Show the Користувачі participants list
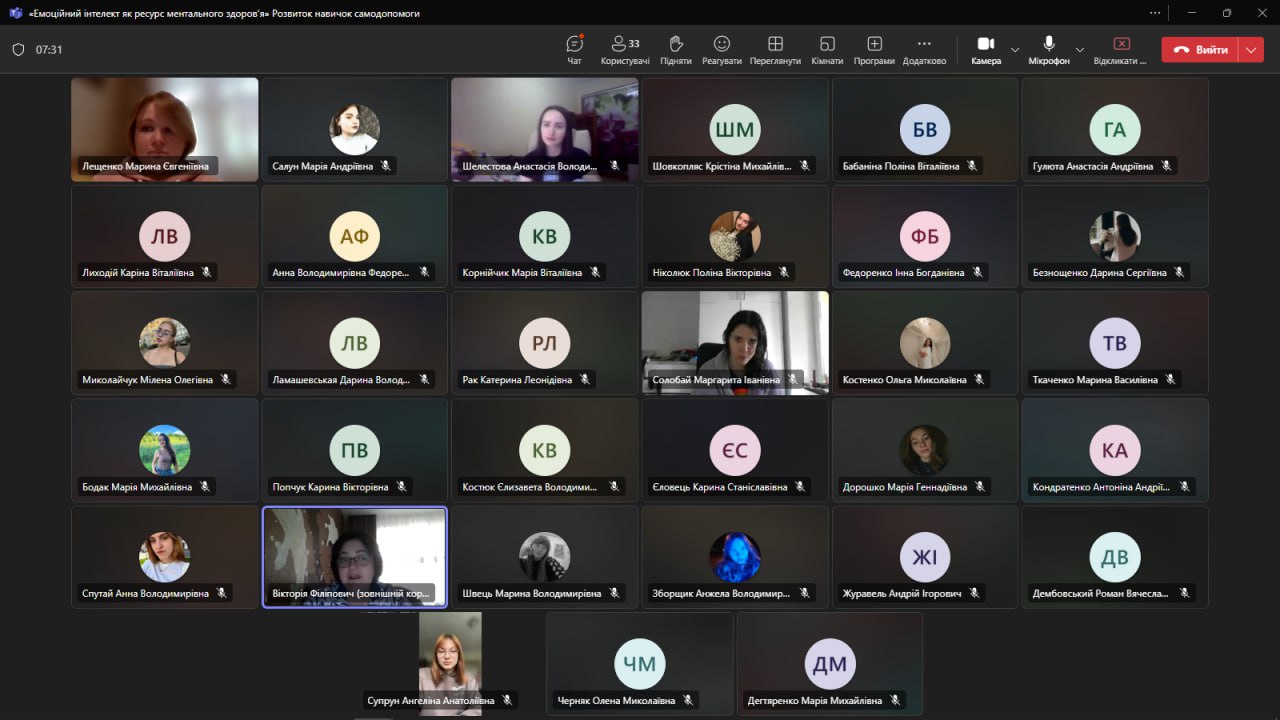 point(625,49)
